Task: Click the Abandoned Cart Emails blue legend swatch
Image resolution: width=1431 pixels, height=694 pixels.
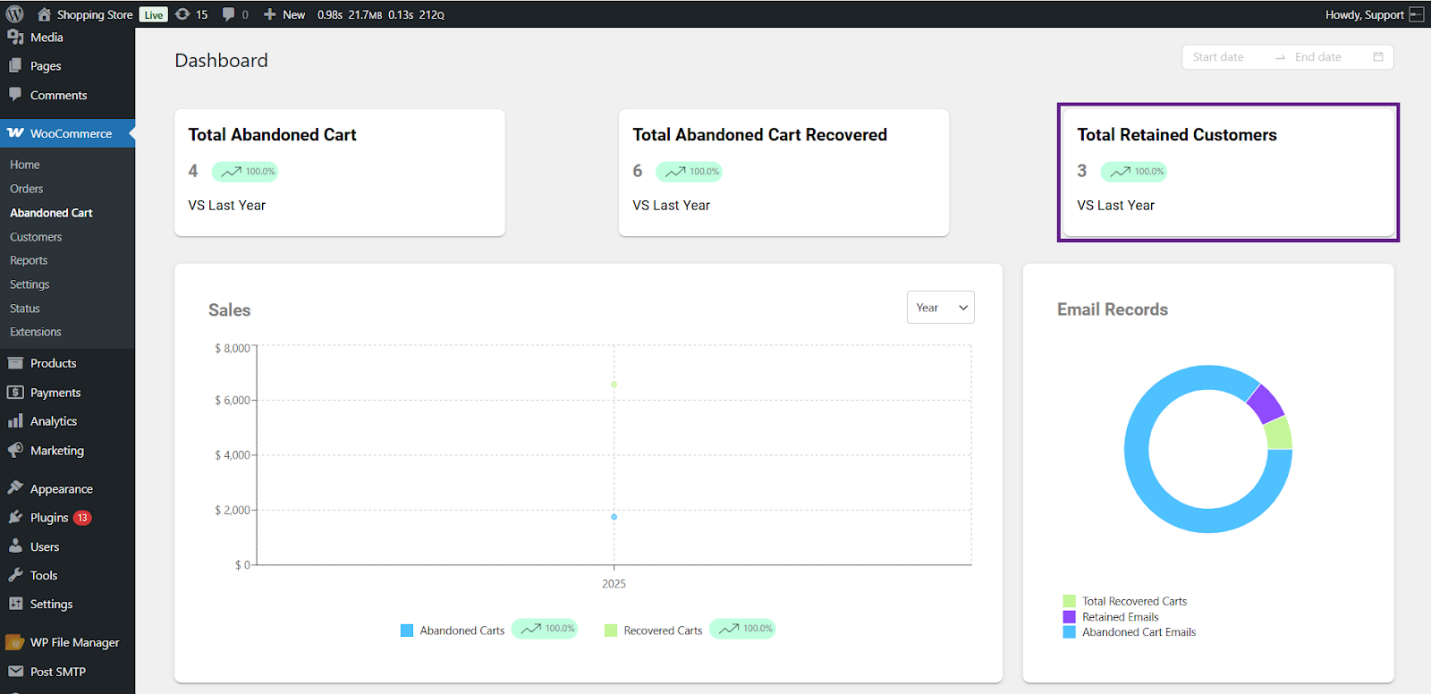Action: (x=1069, y=632)
